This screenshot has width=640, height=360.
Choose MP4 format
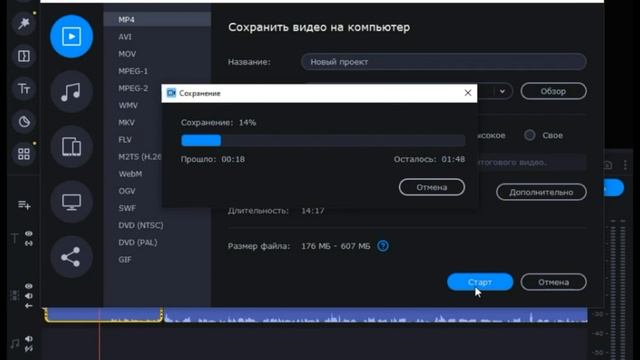tap(157, 20)
